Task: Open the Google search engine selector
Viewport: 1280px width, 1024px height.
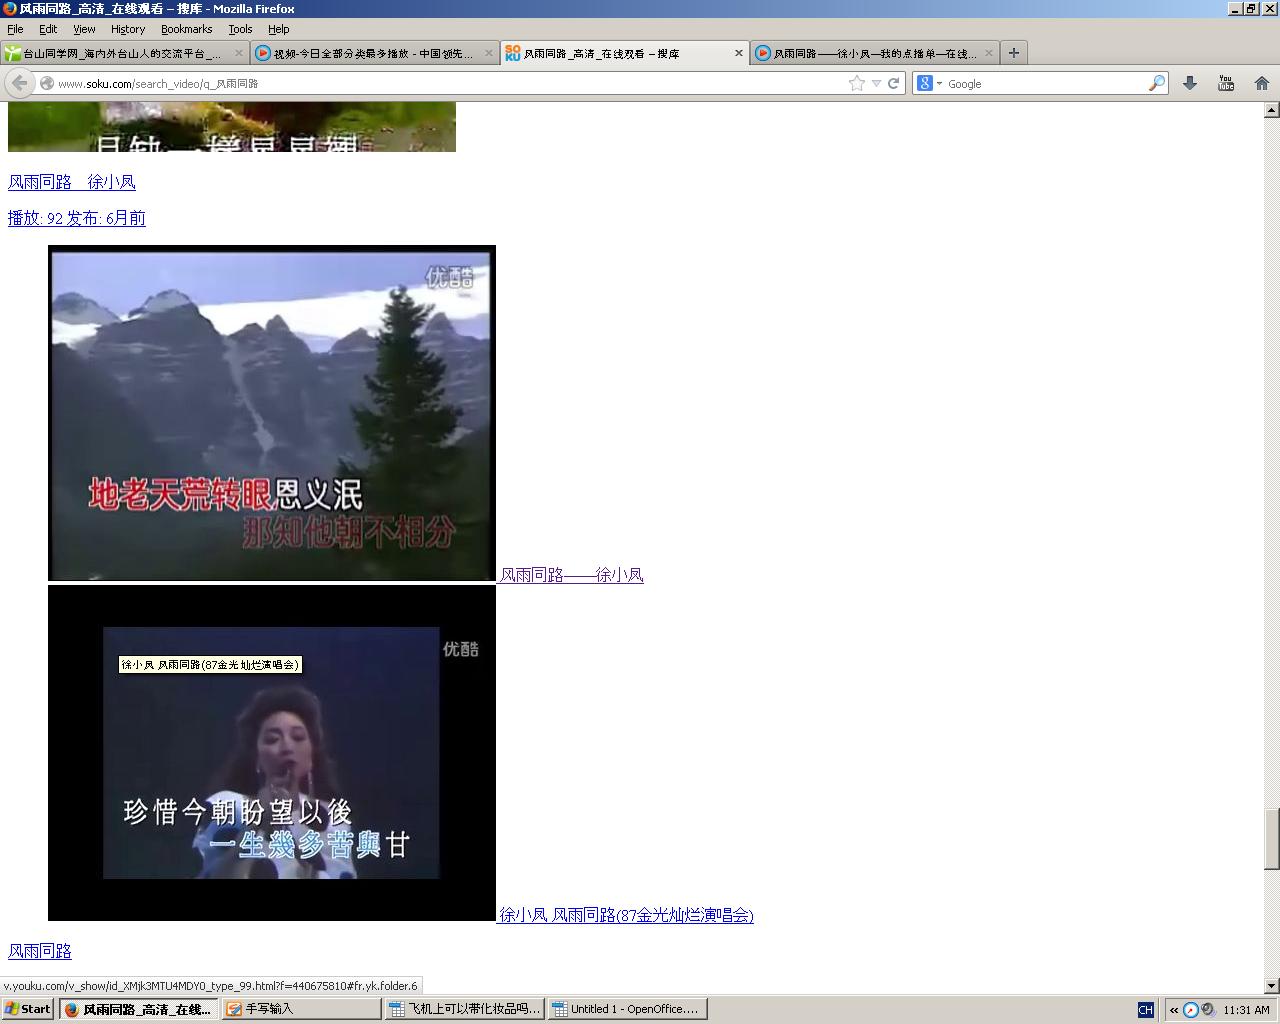Action: pos(930,84)
